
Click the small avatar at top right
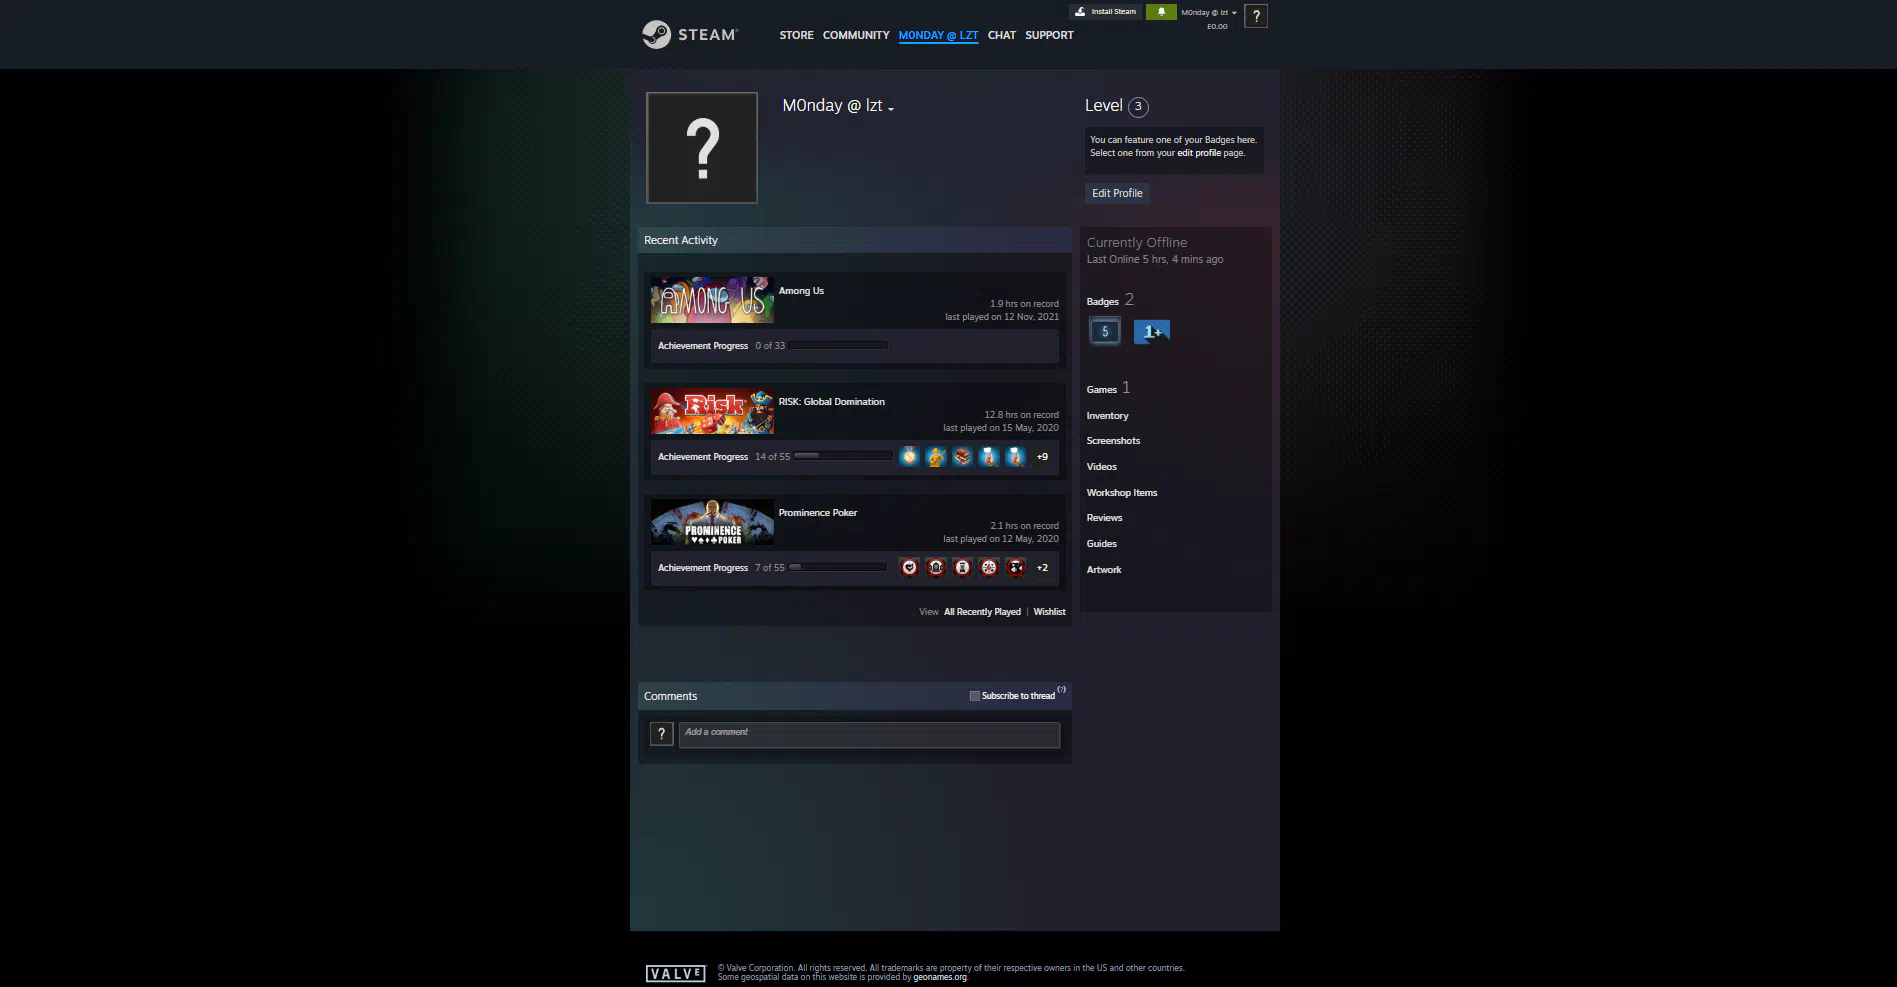pyautogui.click(x=1256, y=16)
